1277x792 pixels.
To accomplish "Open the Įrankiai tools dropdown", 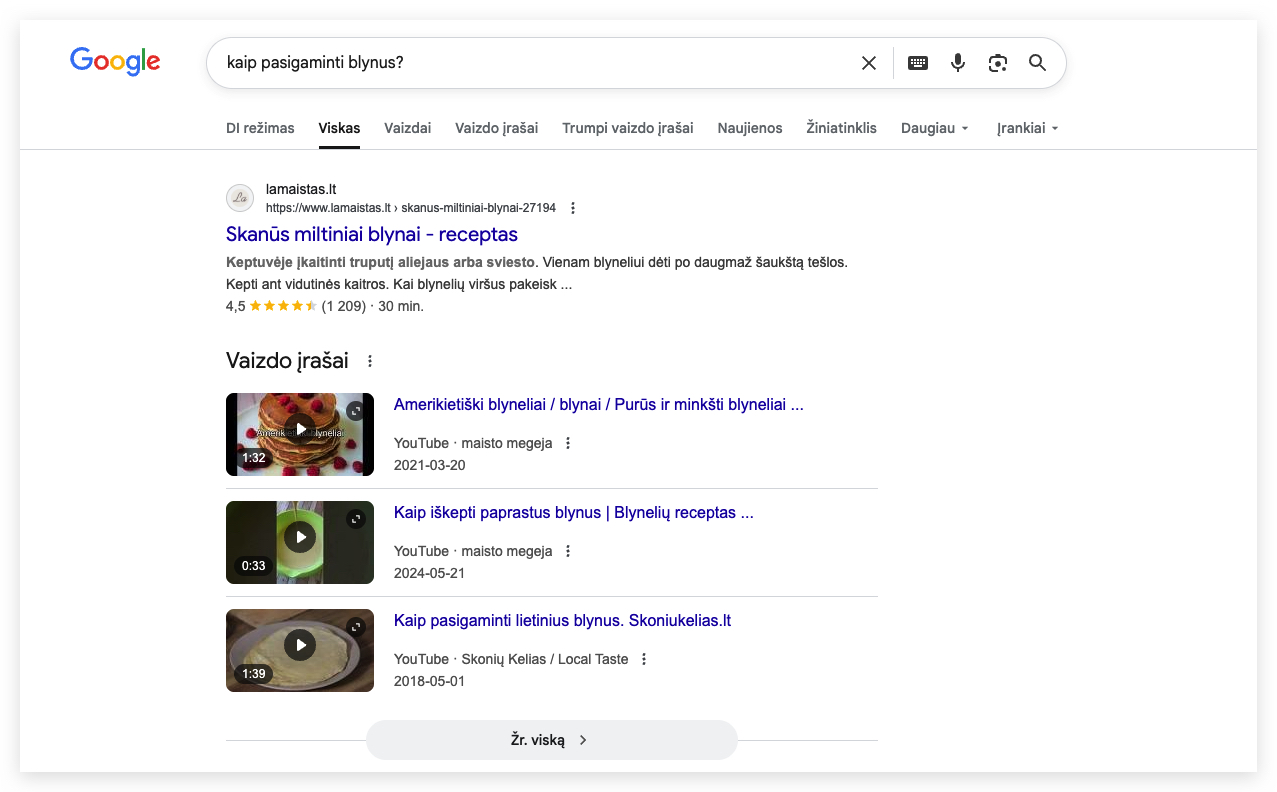I will (x=1027, y=128).
